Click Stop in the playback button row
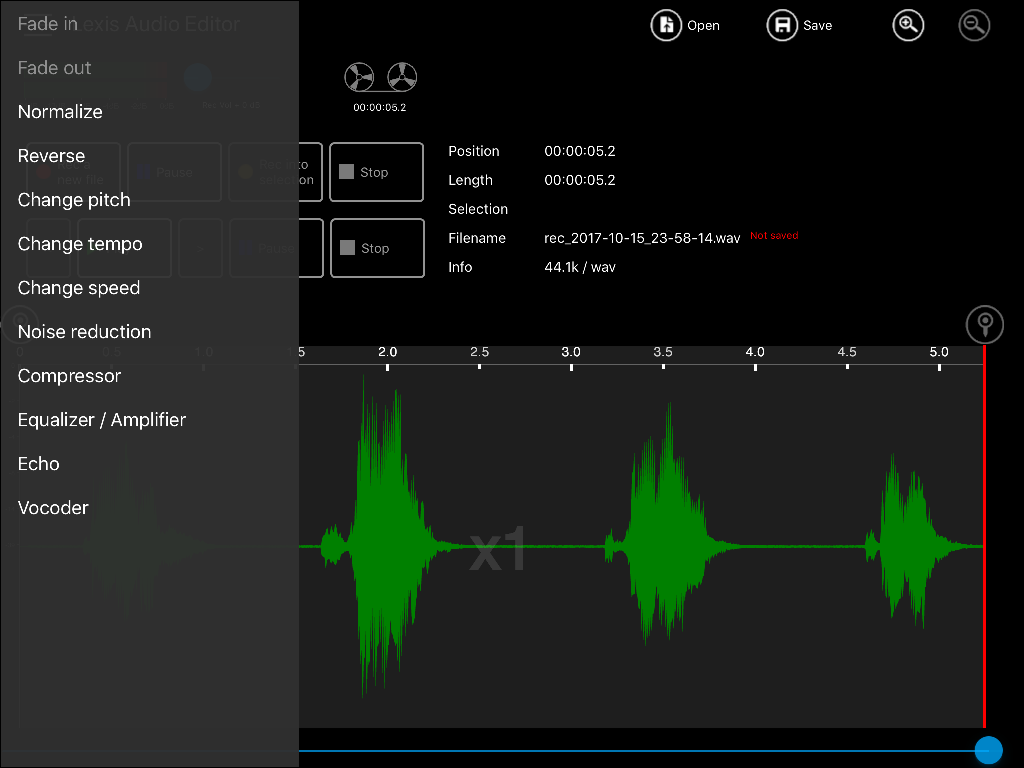The image size is (1024, 768). click(377, 248)
